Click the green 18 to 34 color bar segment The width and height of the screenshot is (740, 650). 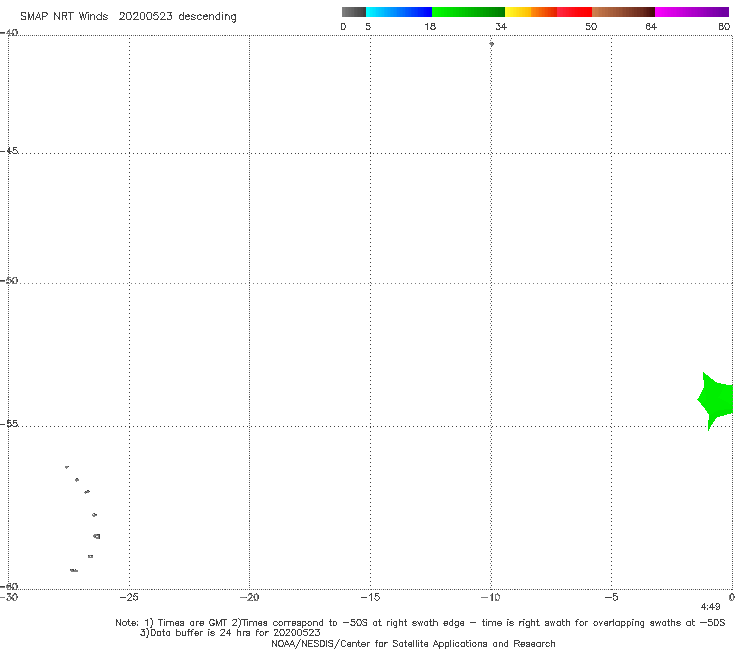pyautogui.click(x=468, y=12)
